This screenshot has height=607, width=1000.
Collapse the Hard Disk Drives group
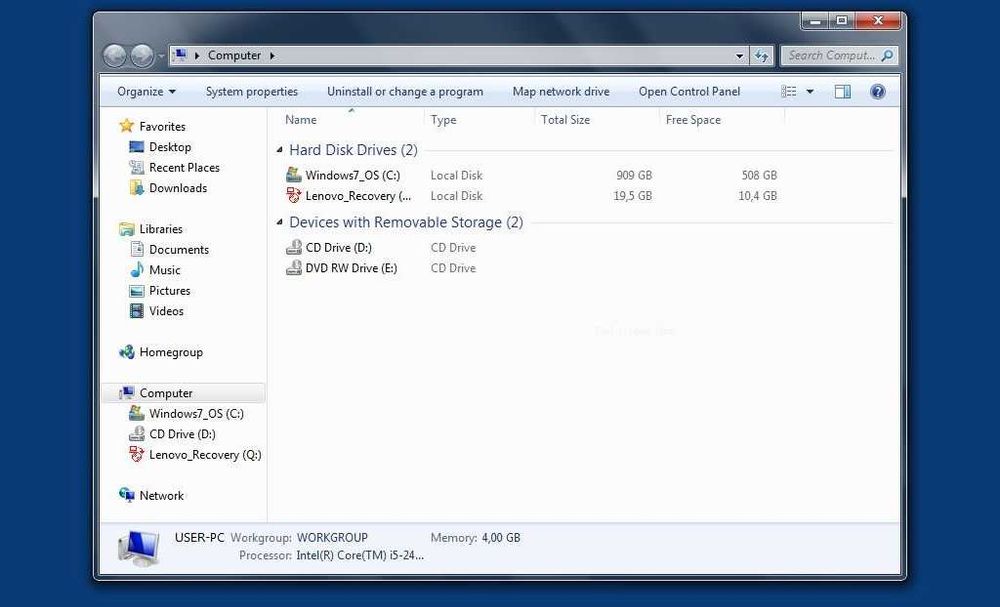[279, 150]
